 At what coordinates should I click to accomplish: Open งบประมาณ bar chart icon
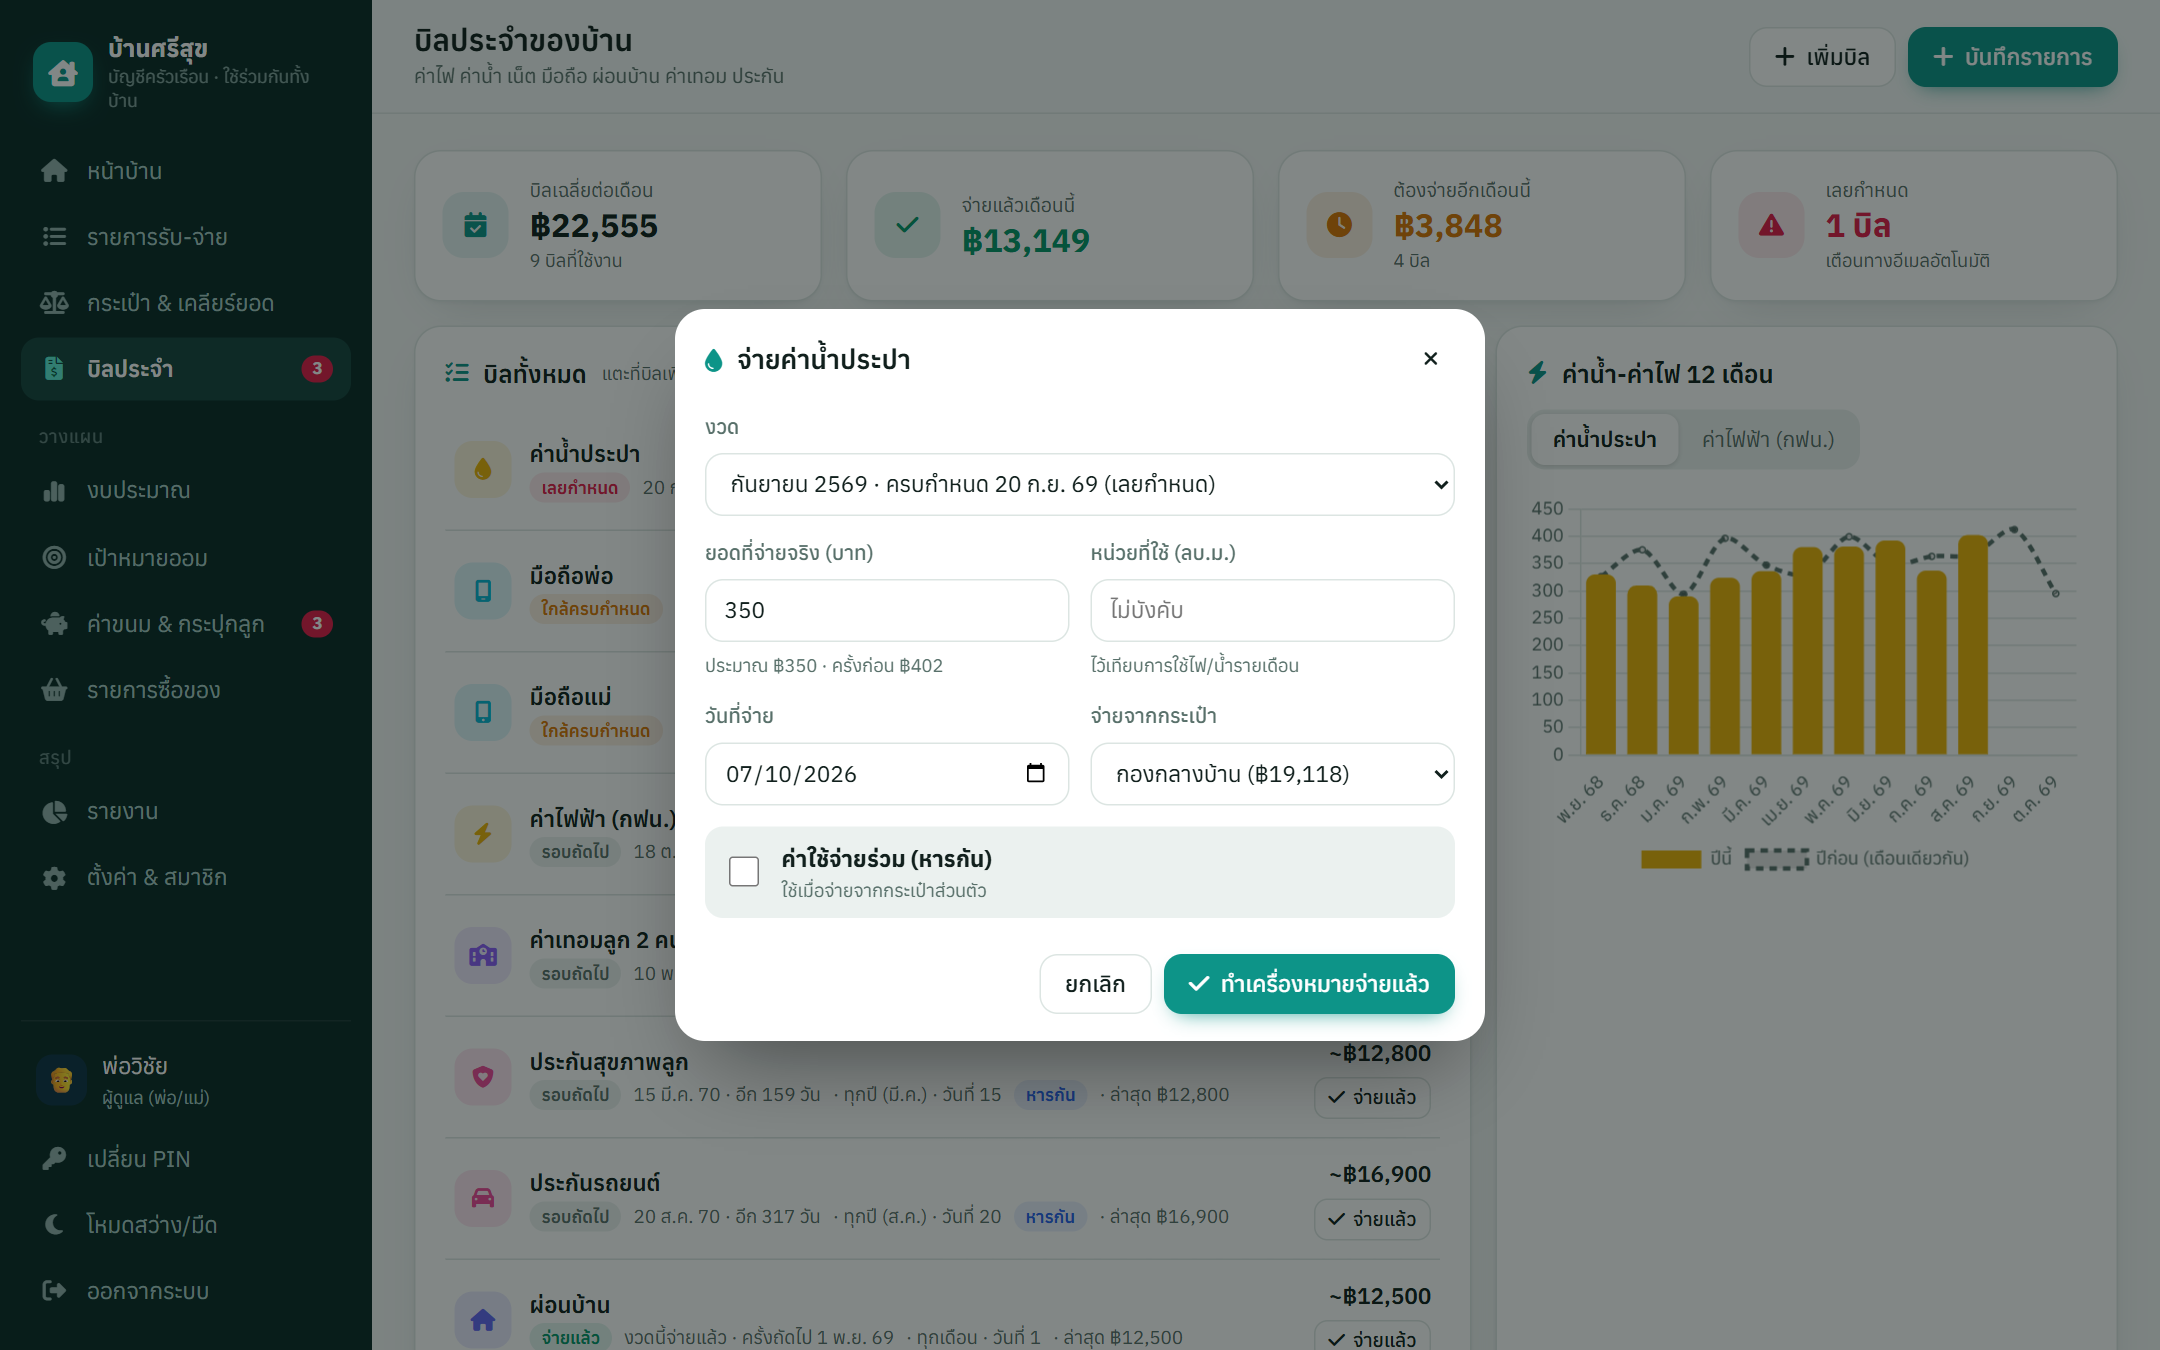(54, 491)
